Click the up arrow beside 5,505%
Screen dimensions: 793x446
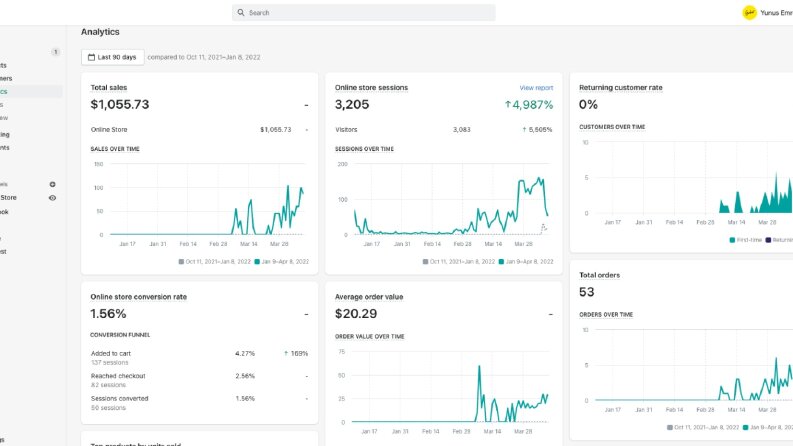524,129
